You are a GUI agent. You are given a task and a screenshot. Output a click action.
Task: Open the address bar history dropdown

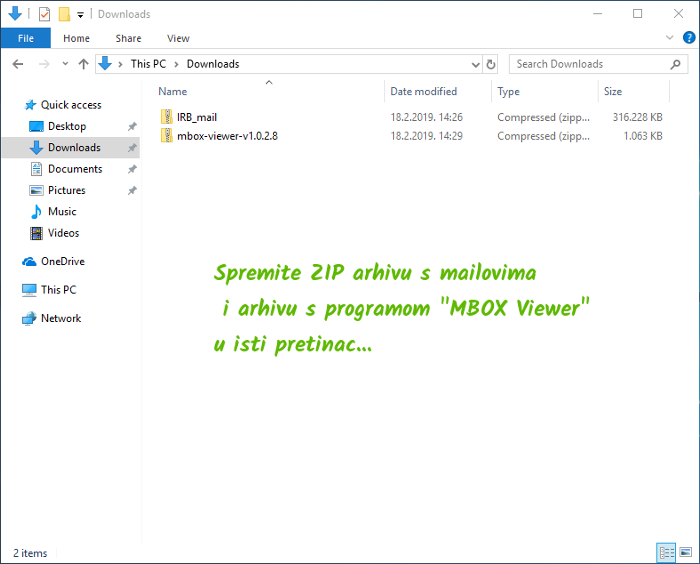click(474, 64)
